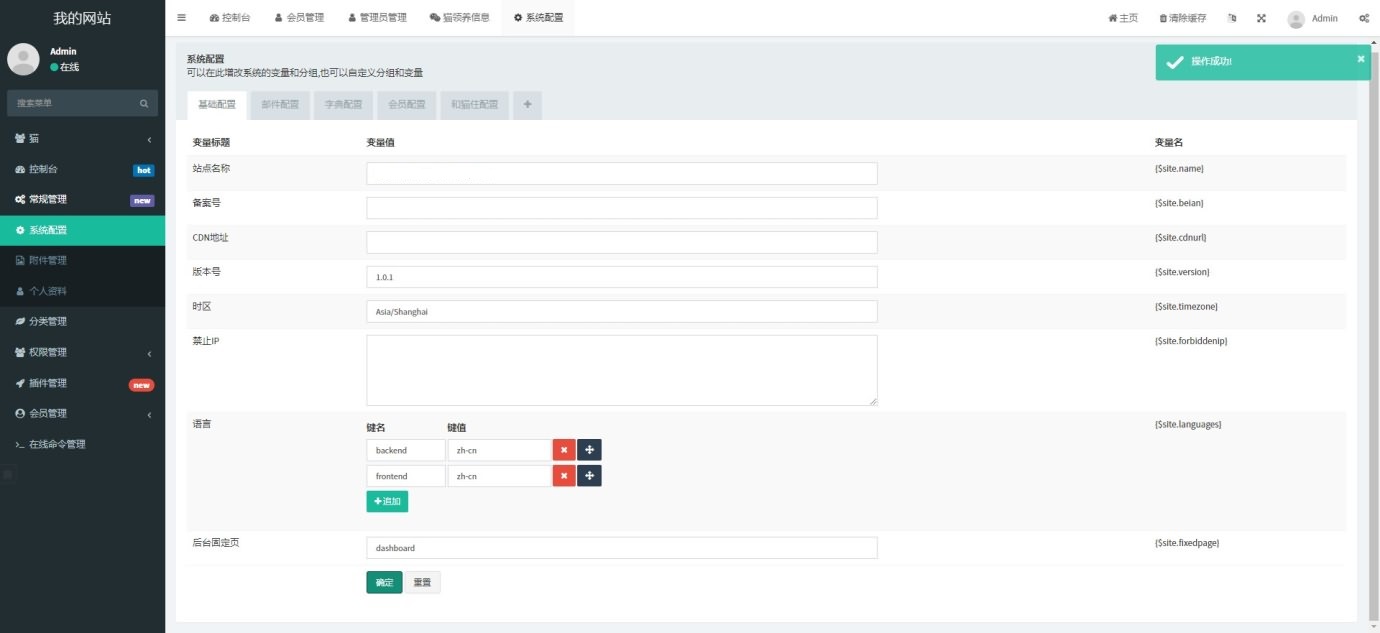Add a new config group with plus tab
This screenshot has width=1380, height=633.
coord(527,105)
